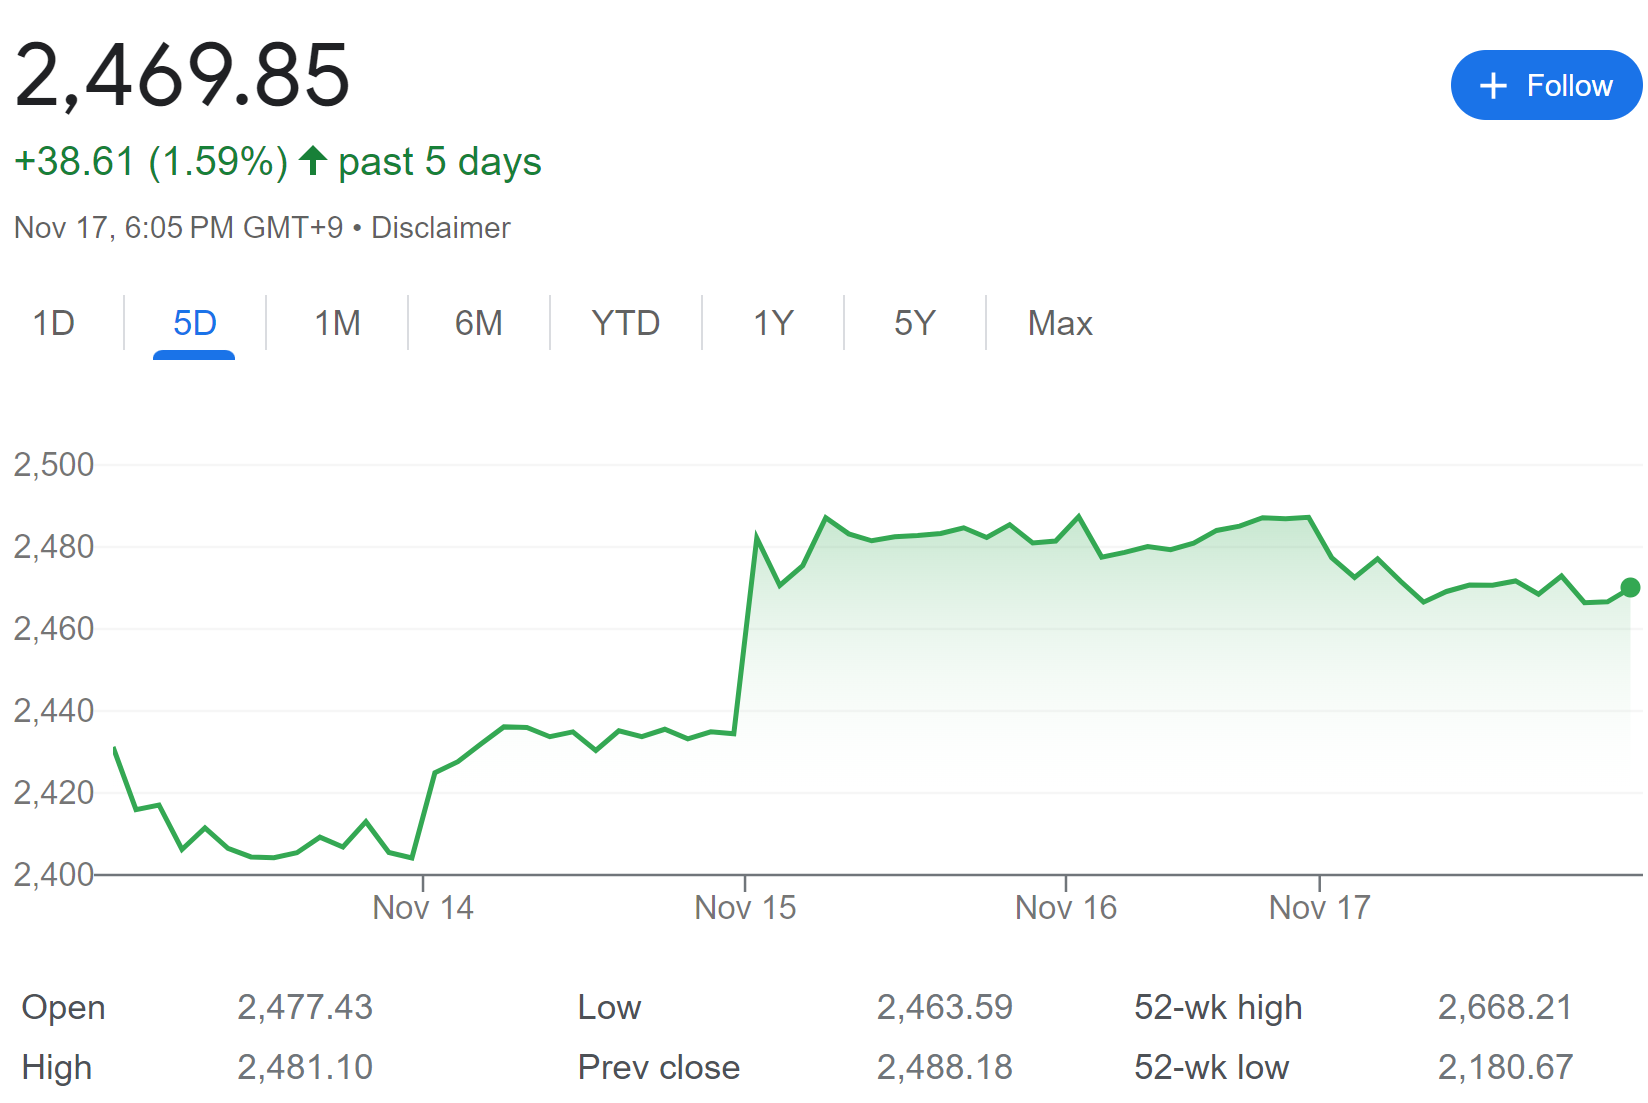Viewport: 1648px width, 1103px height.
Task: Show the Max time range
Action: [1060, 323]
